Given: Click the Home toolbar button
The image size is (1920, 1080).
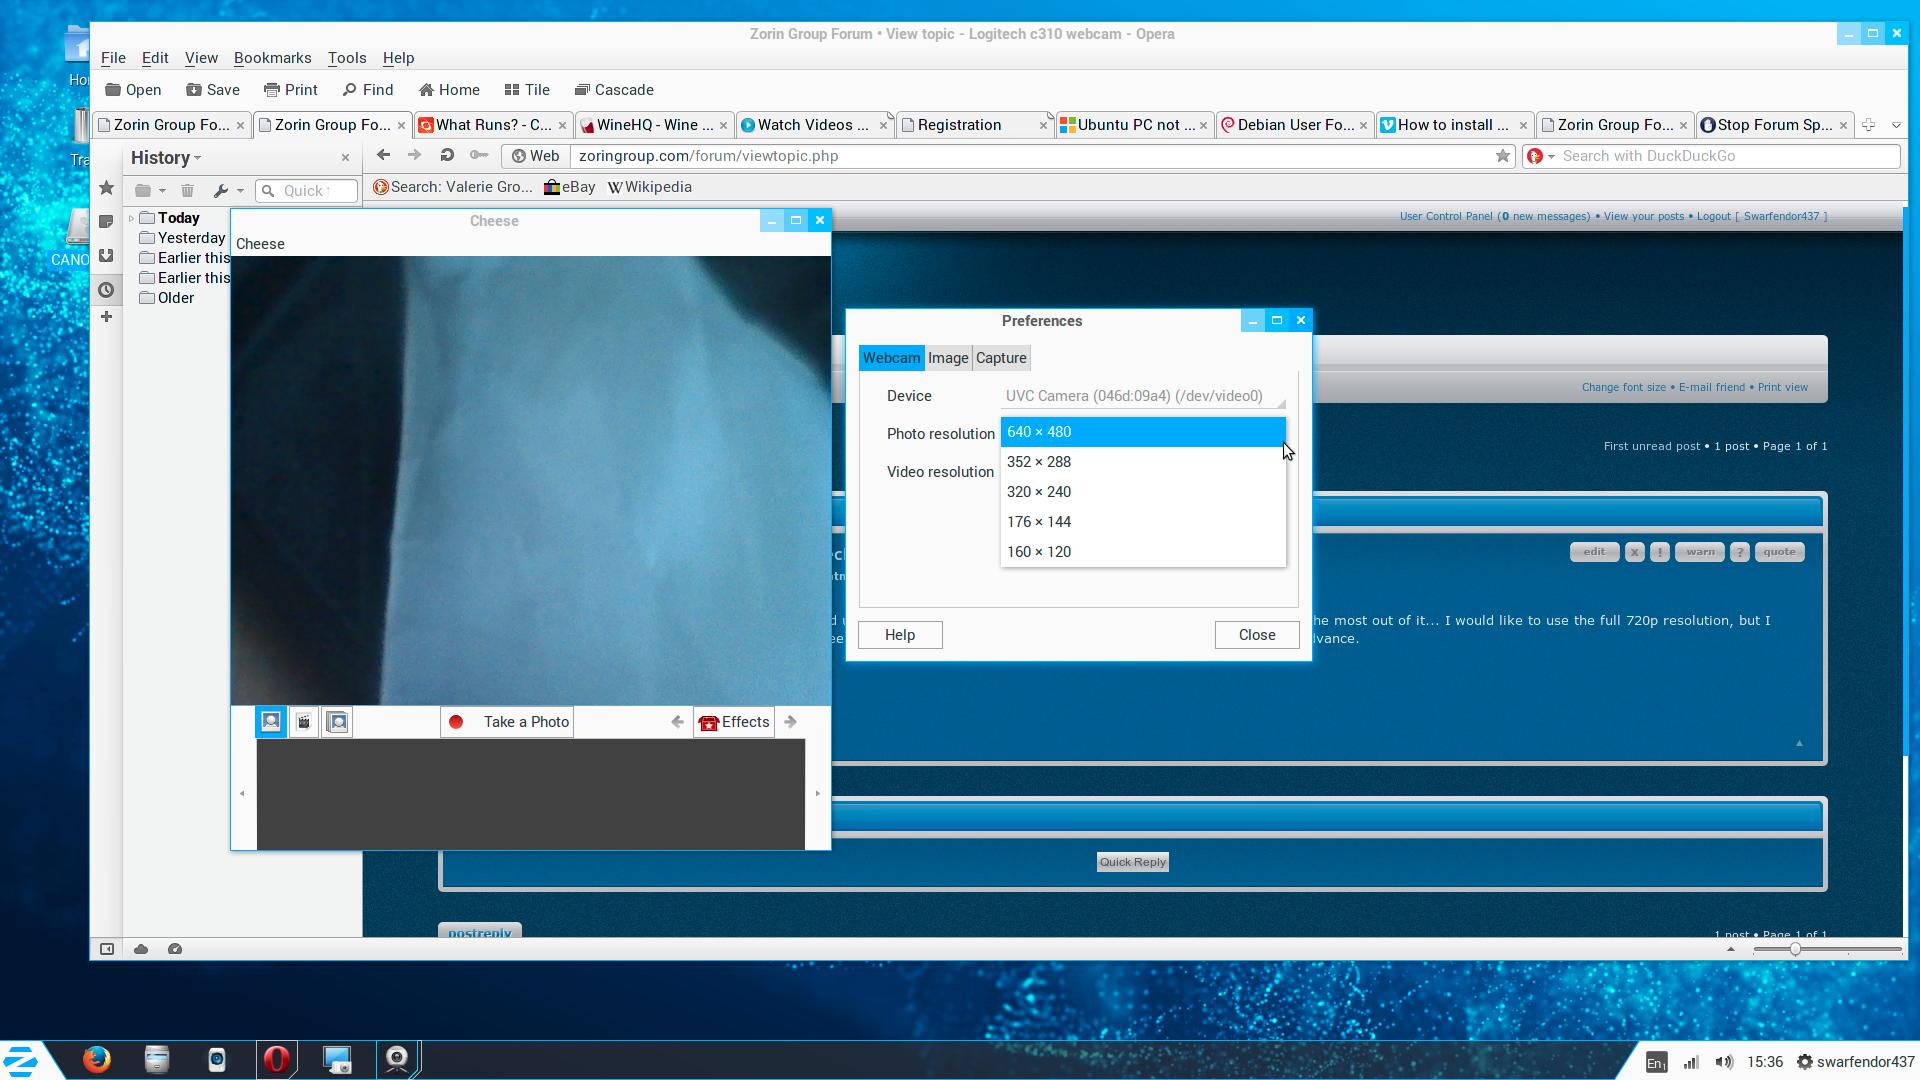Looking at the screenshot, I should click(449, 90).
